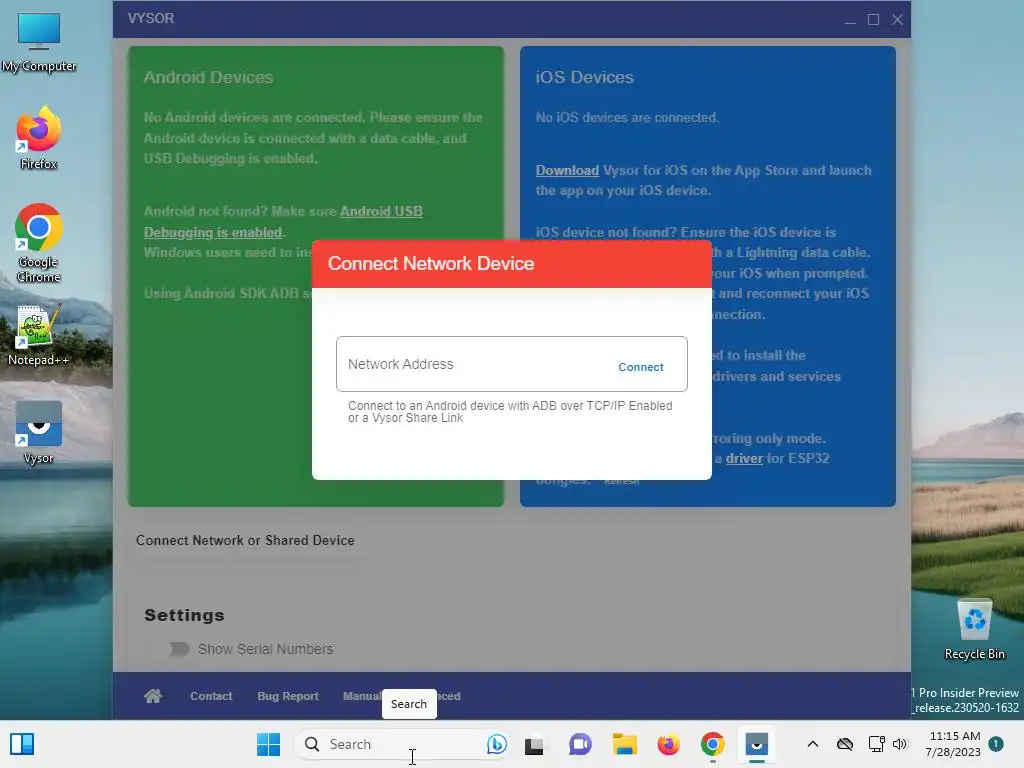Screen dimensions: 1024x768
Task: Launch Firefox from the taskbar
Action: coord(668,744)
